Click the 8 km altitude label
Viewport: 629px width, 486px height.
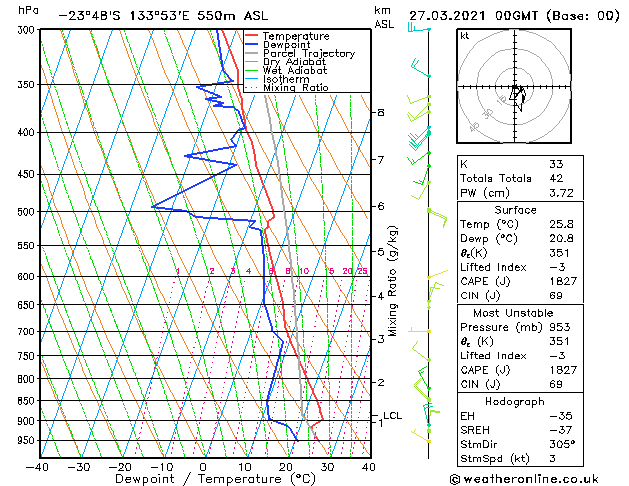point(381,112)
